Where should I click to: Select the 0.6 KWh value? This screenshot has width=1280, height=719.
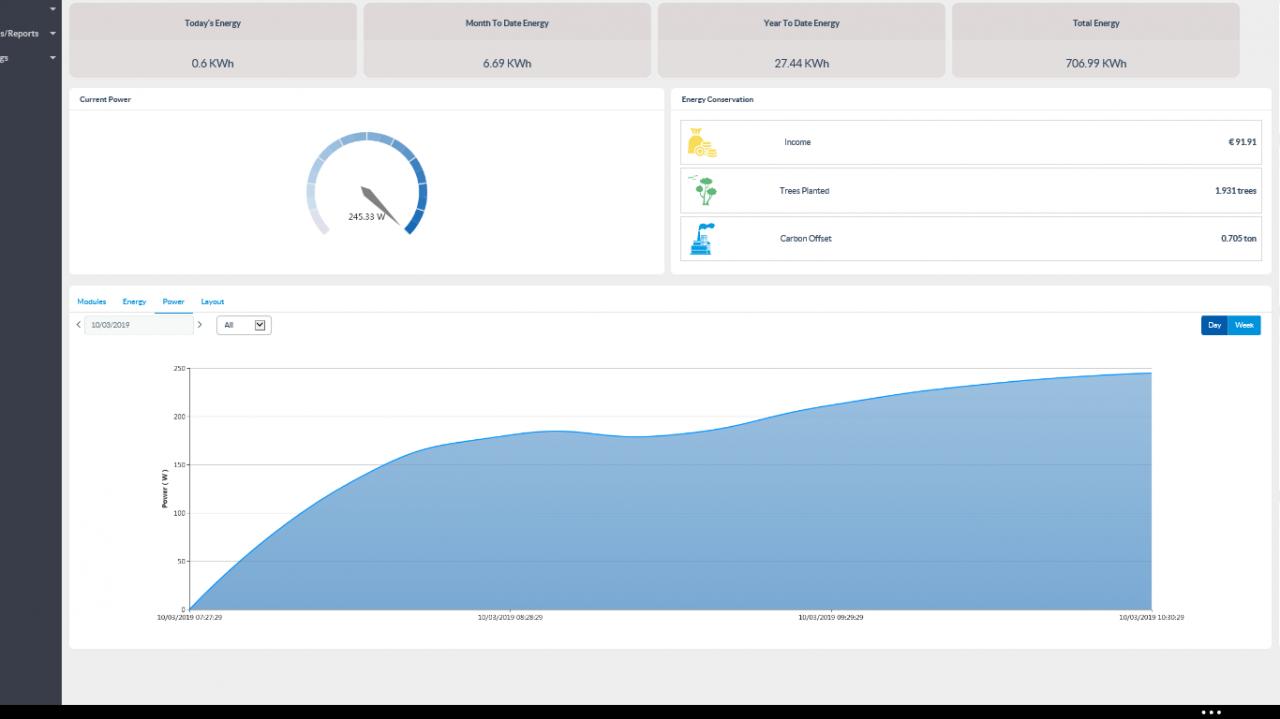[213, 63]
